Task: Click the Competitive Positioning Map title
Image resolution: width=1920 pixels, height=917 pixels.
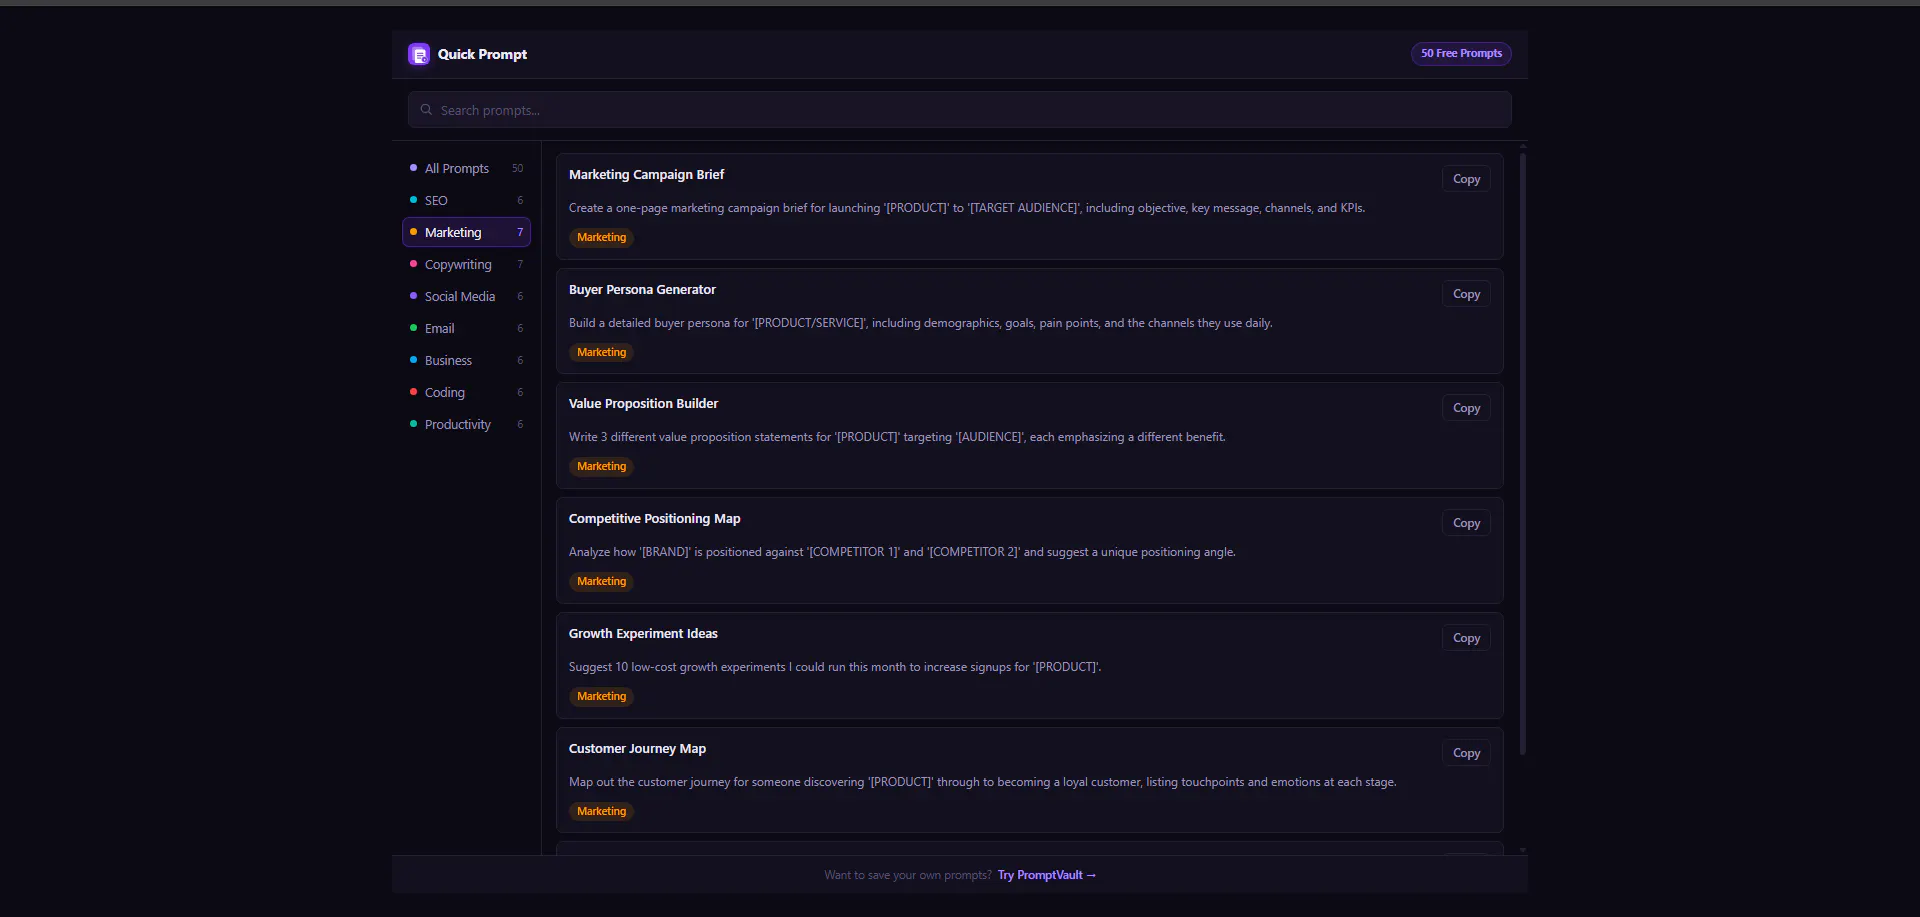Action: click(x=654, y=518)
